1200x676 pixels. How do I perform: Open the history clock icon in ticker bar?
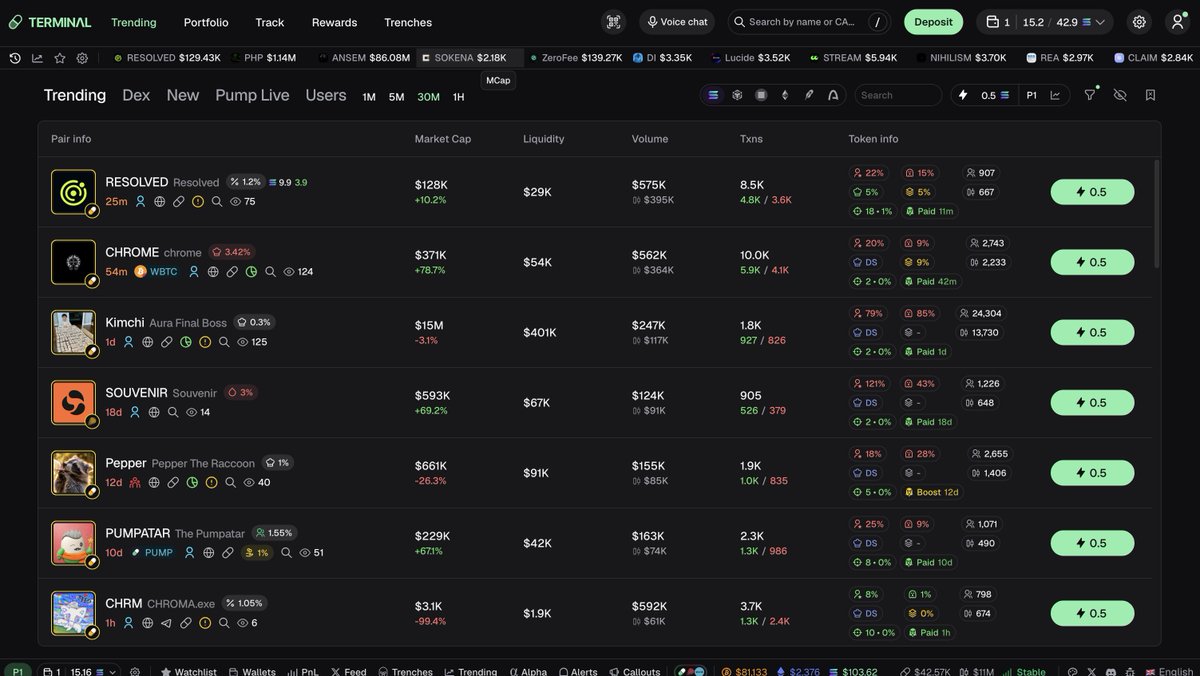(x=15, y=58)
